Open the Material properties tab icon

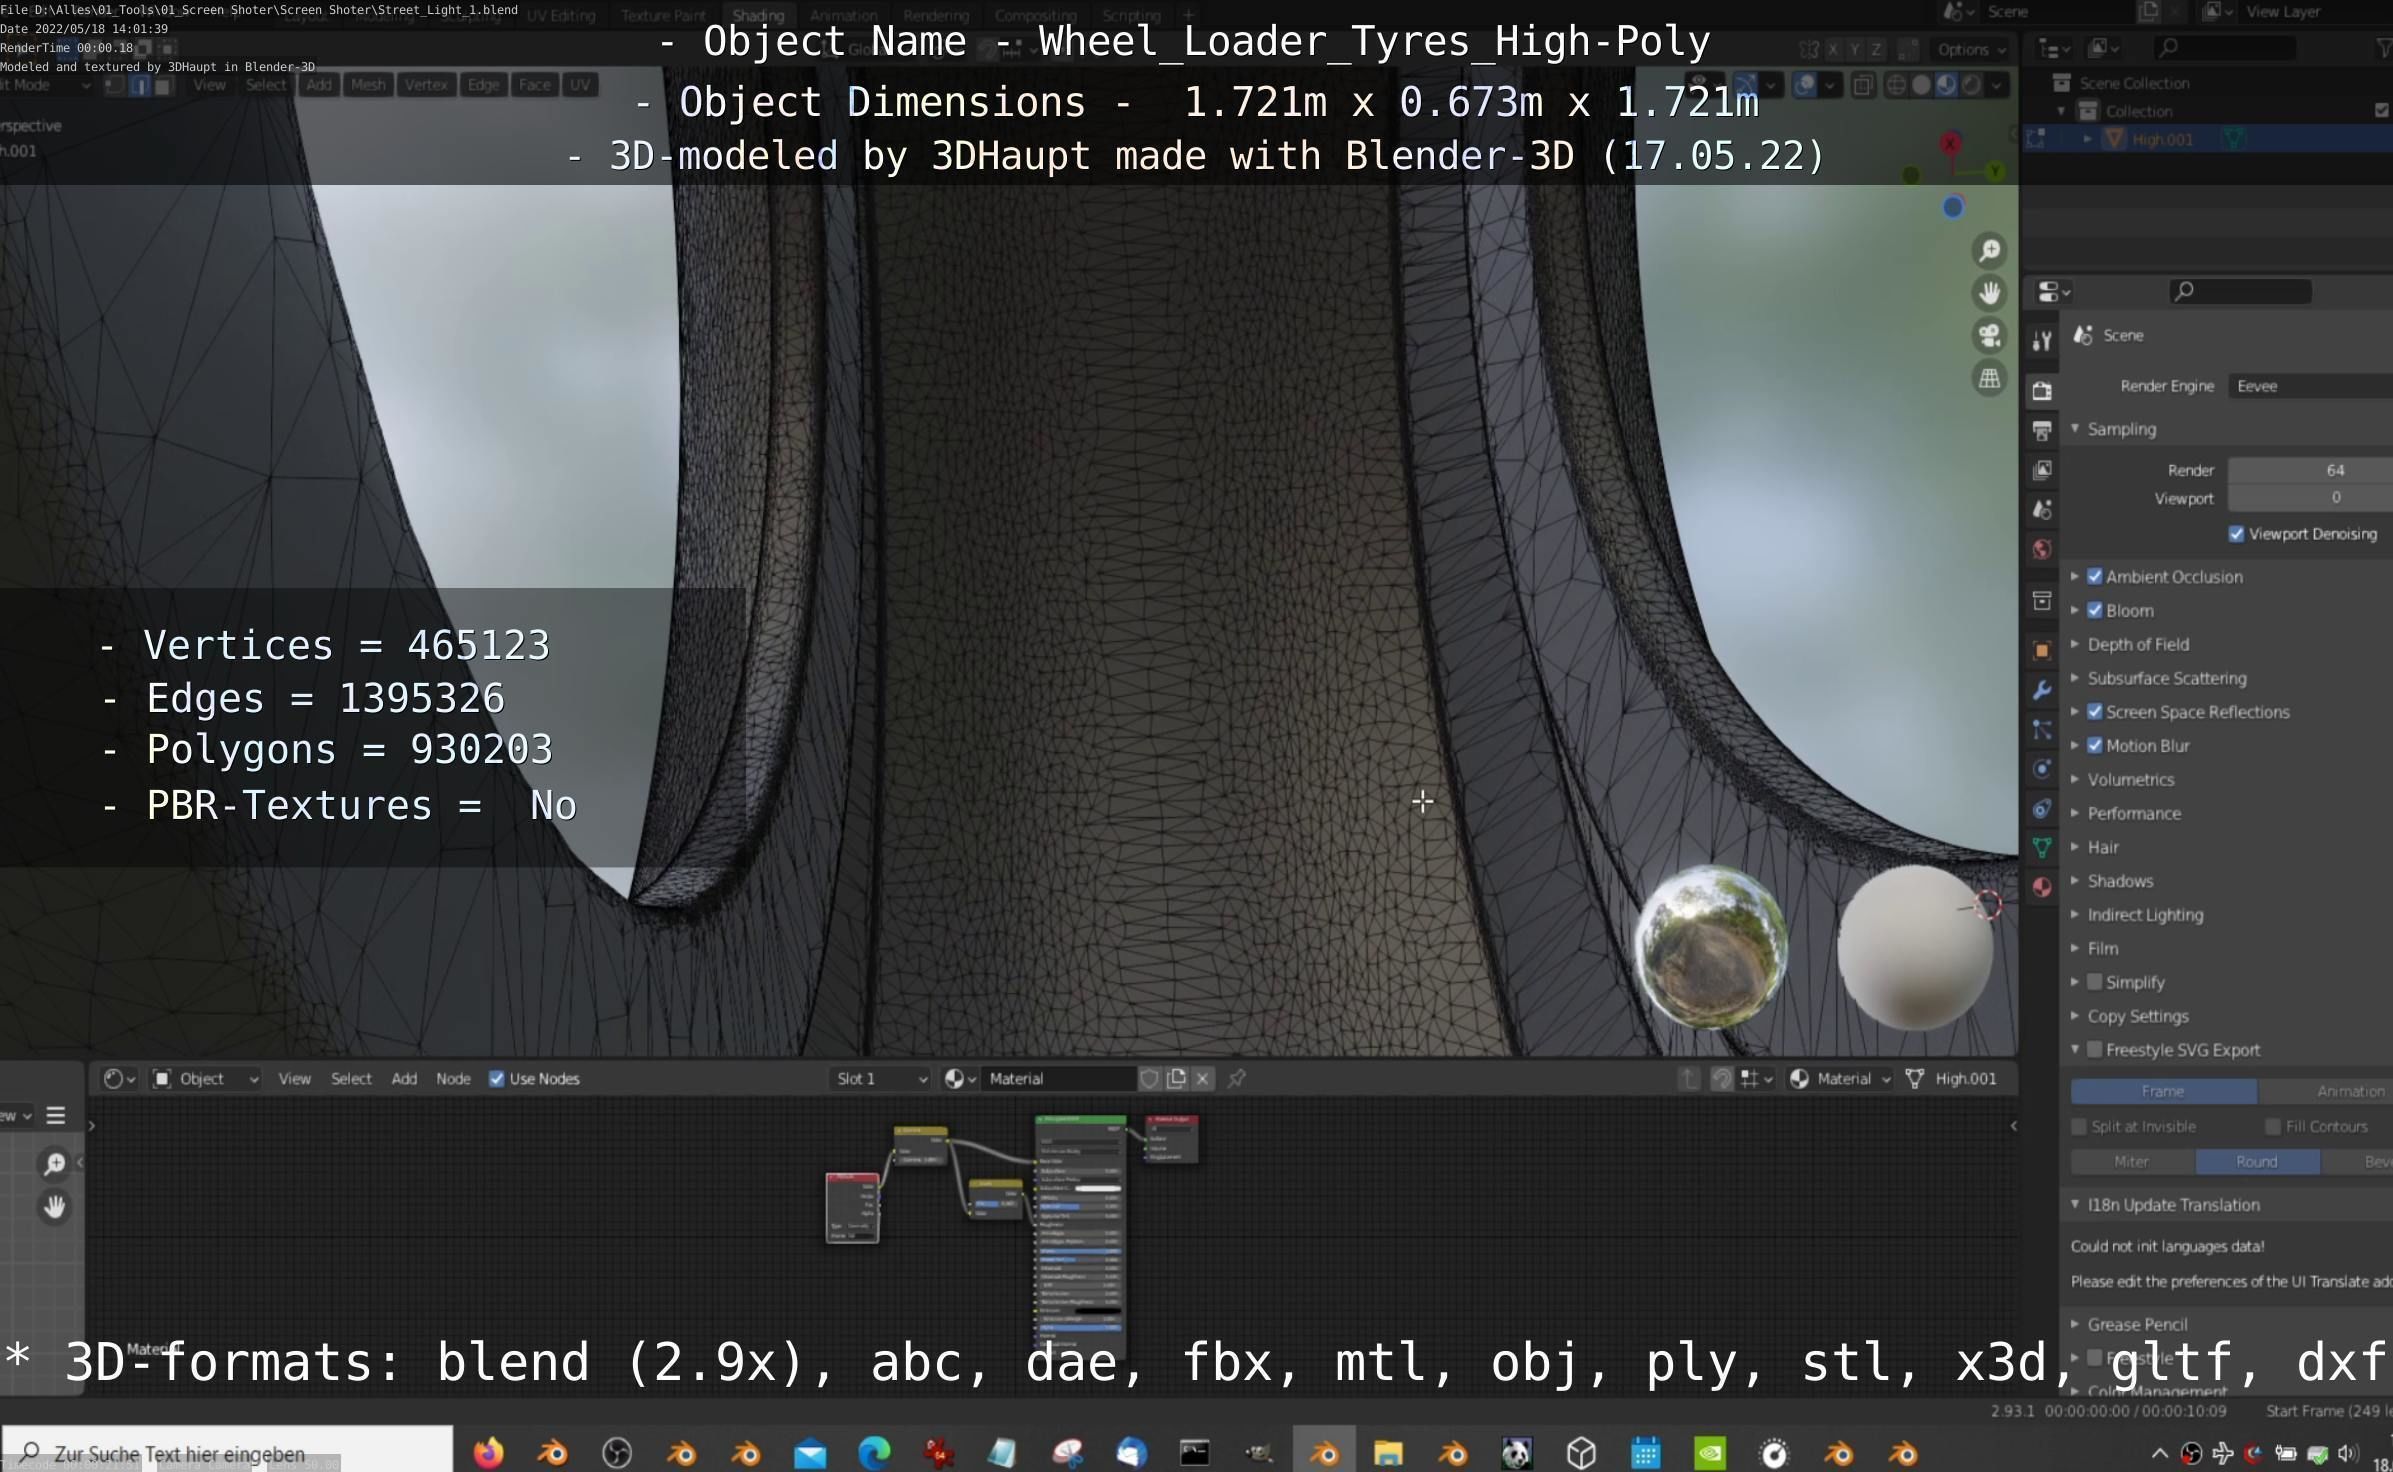(2042, 887)
